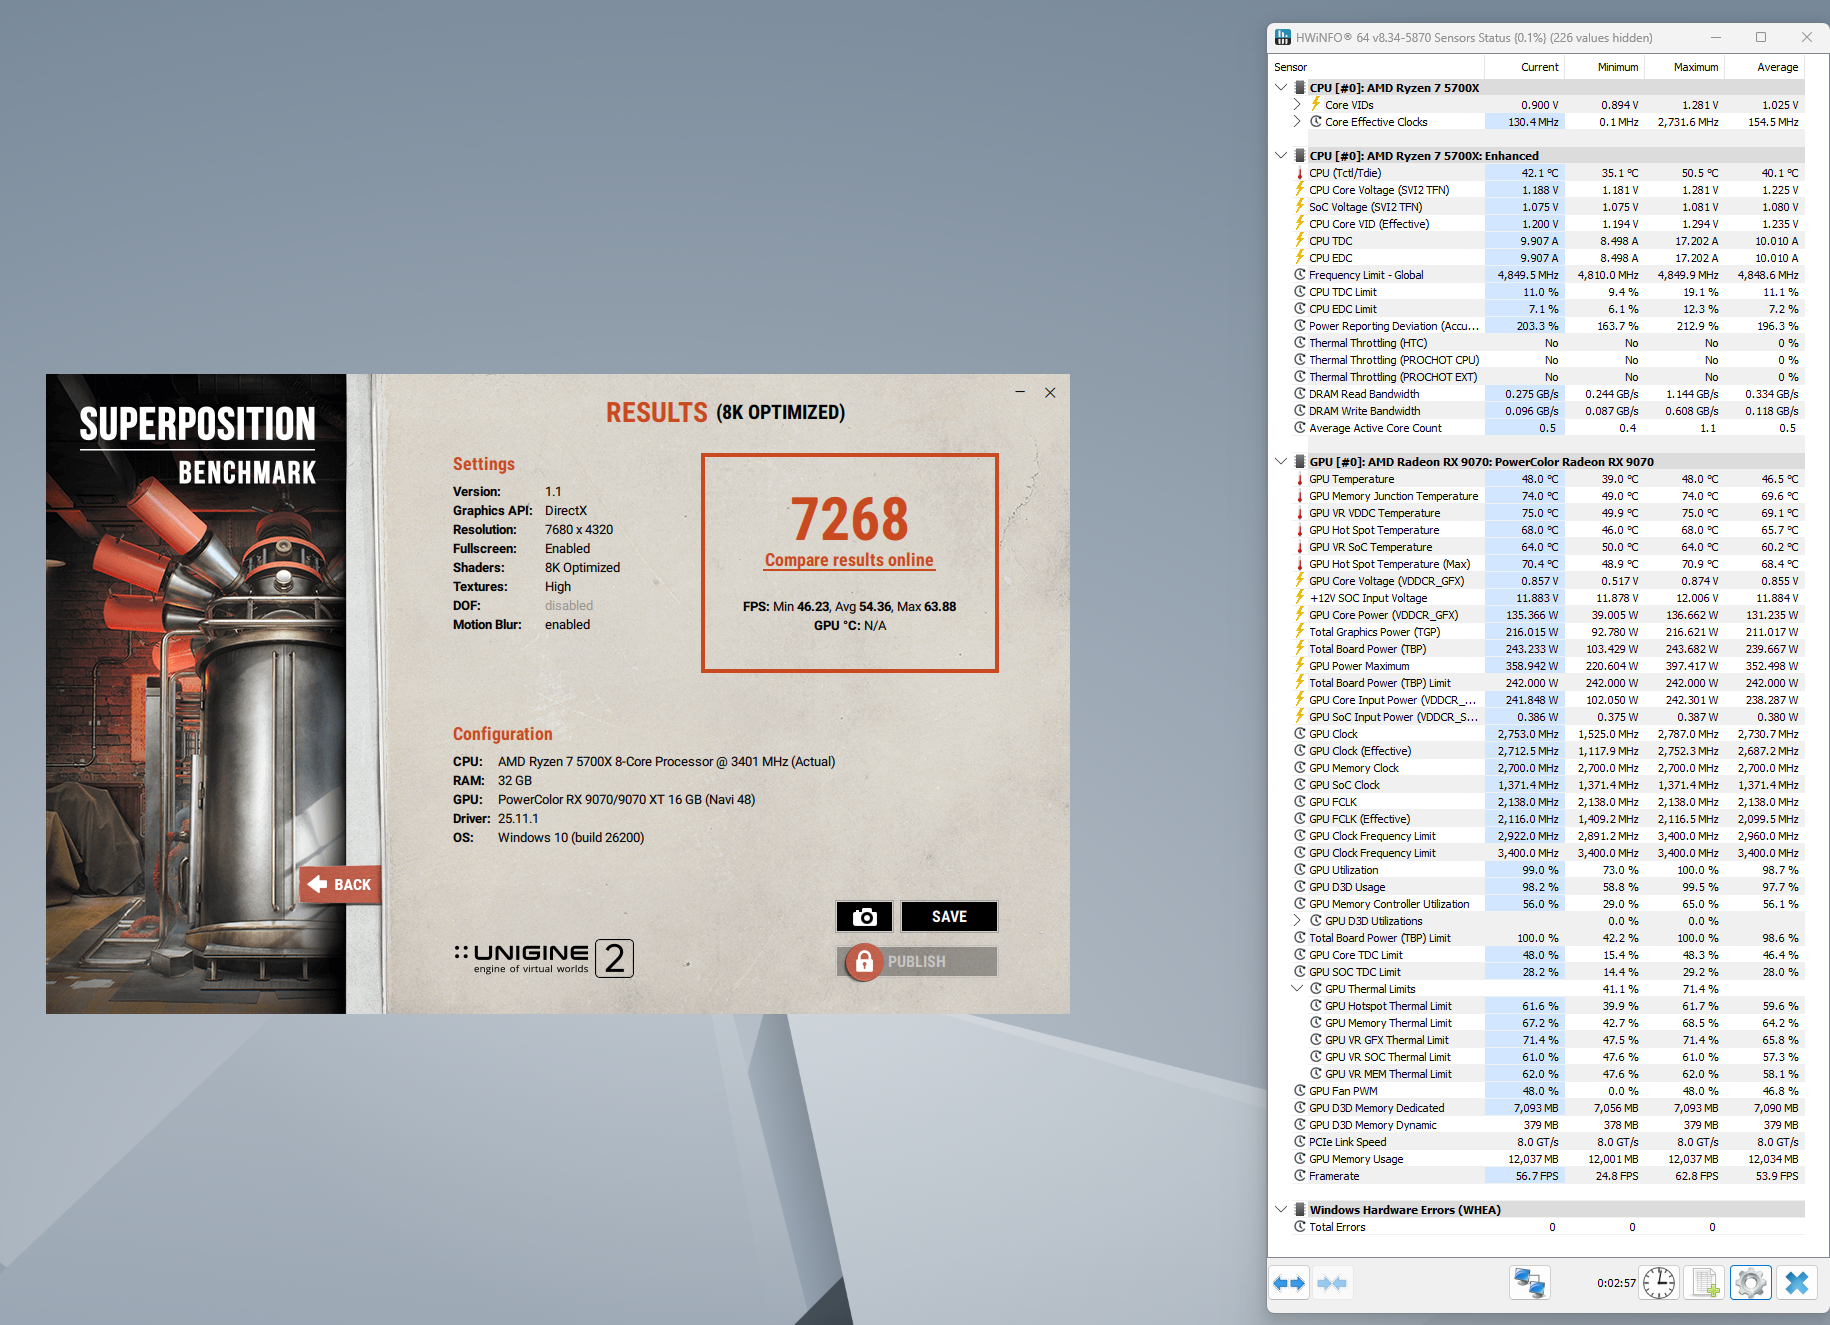Open the Compare results online link
1830x1325 pixels.
point(849,560)
